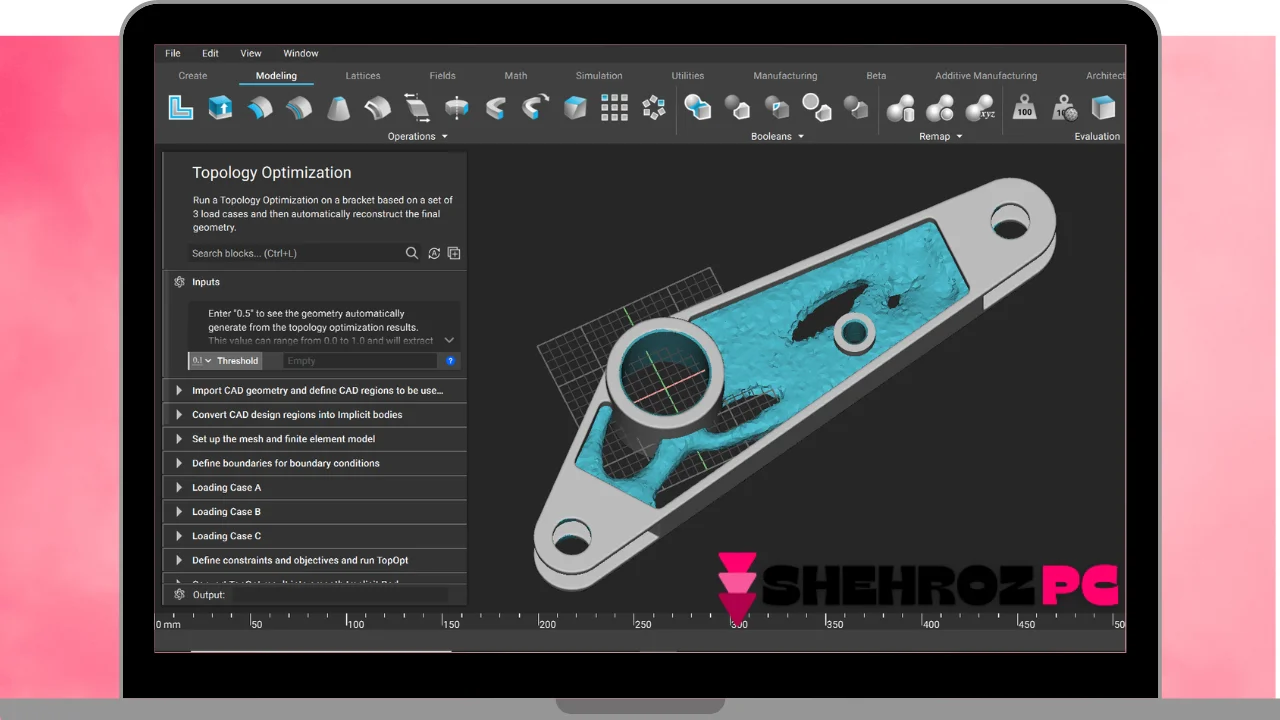Click the 100 weight Evaluation icon
Image resolution: width=1280 pixels, height=720 pixels.
click(x=1024, y=107)
